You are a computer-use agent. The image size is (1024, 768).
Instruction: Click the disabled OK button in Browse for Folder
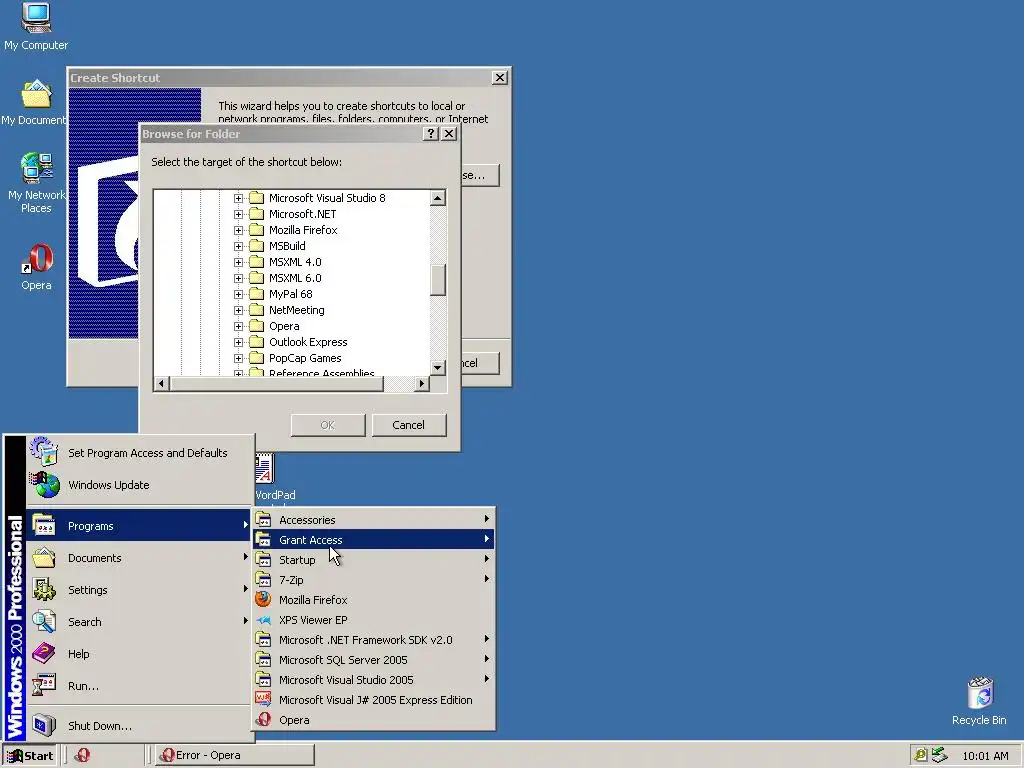pos(328,424)
